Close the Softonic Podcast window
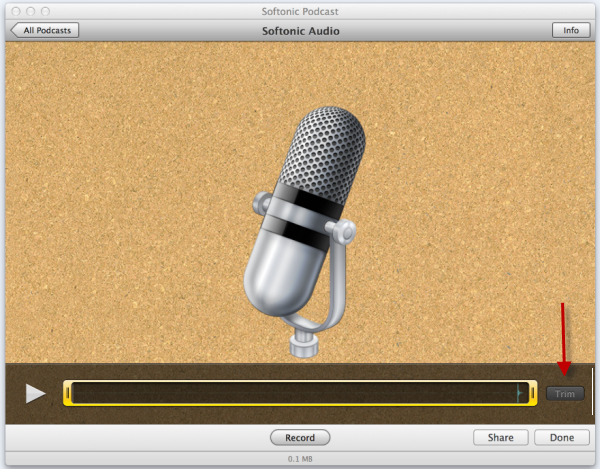Viewport: 600px width, 469px height. (x=15, y=10)
